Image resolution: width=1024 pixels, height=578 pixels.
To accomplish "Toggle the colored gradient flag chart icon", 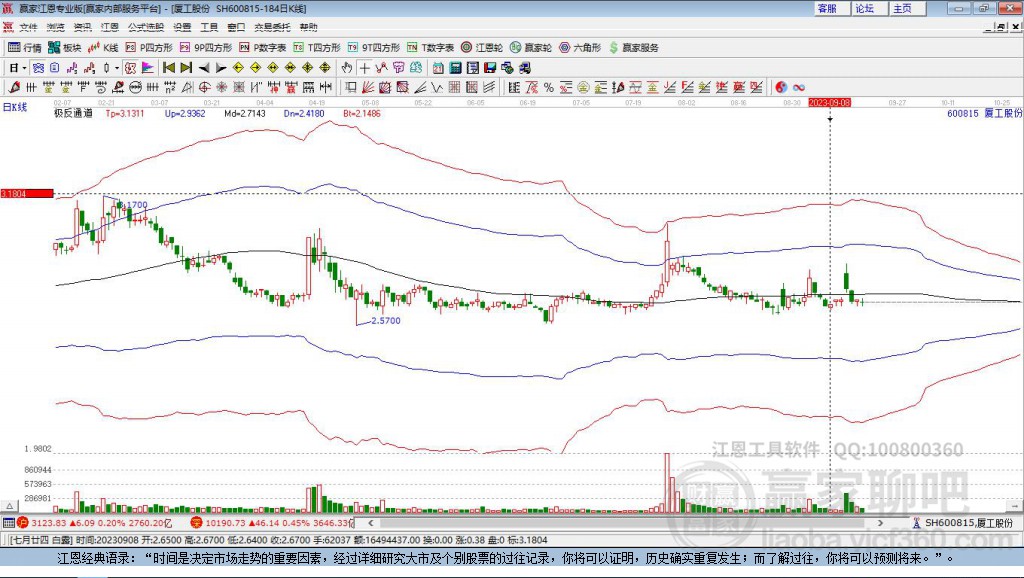I will [148, 68].
